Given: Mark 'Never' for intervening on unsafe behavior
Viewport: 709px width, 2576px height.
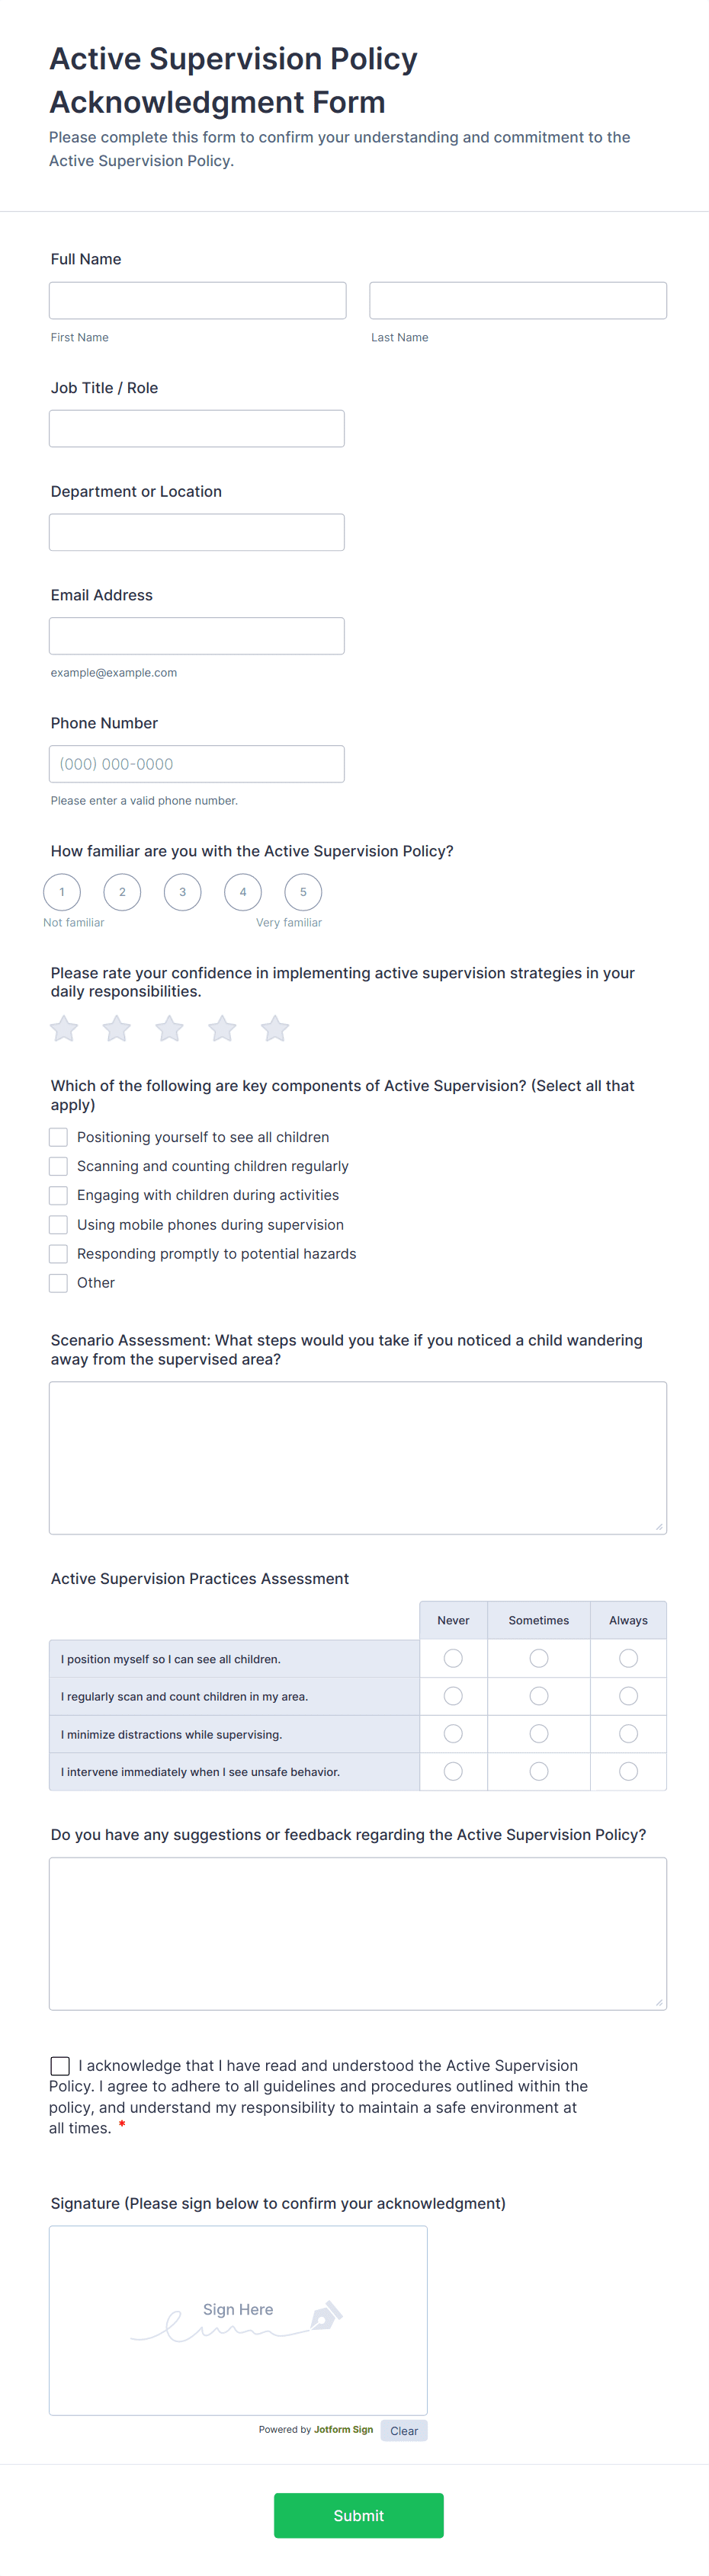Looking at the screenshot, I should tap(453, 1772).
